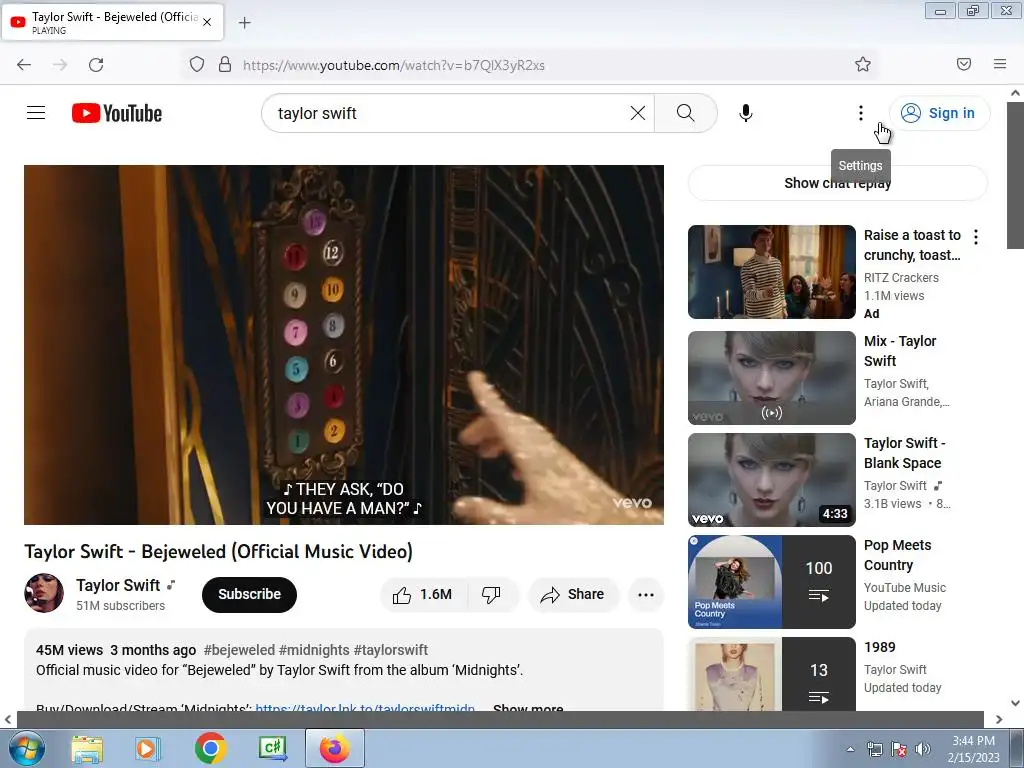The width and height of the screenshot is (1024, 768).
Task: Like the video with thumbs up
Action: [x=422, y=594]
